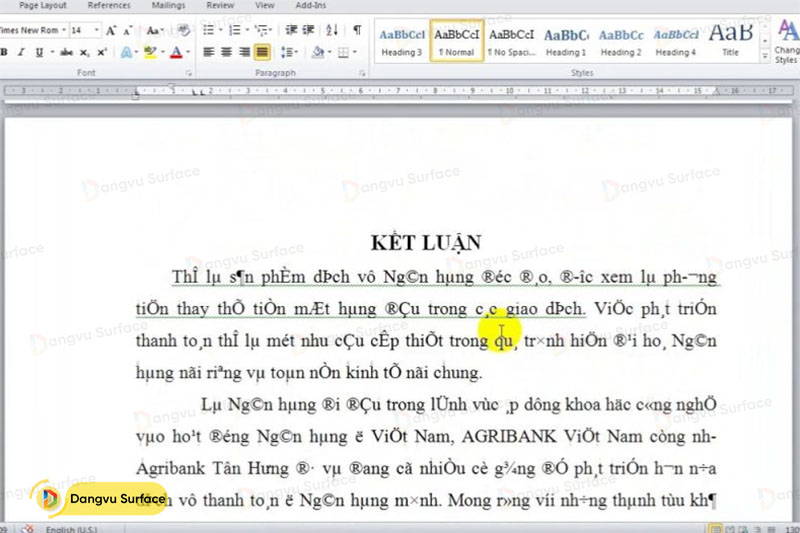800x533 pixels.
Task: Select Justify alignment button
Action: tap(262, 52)
